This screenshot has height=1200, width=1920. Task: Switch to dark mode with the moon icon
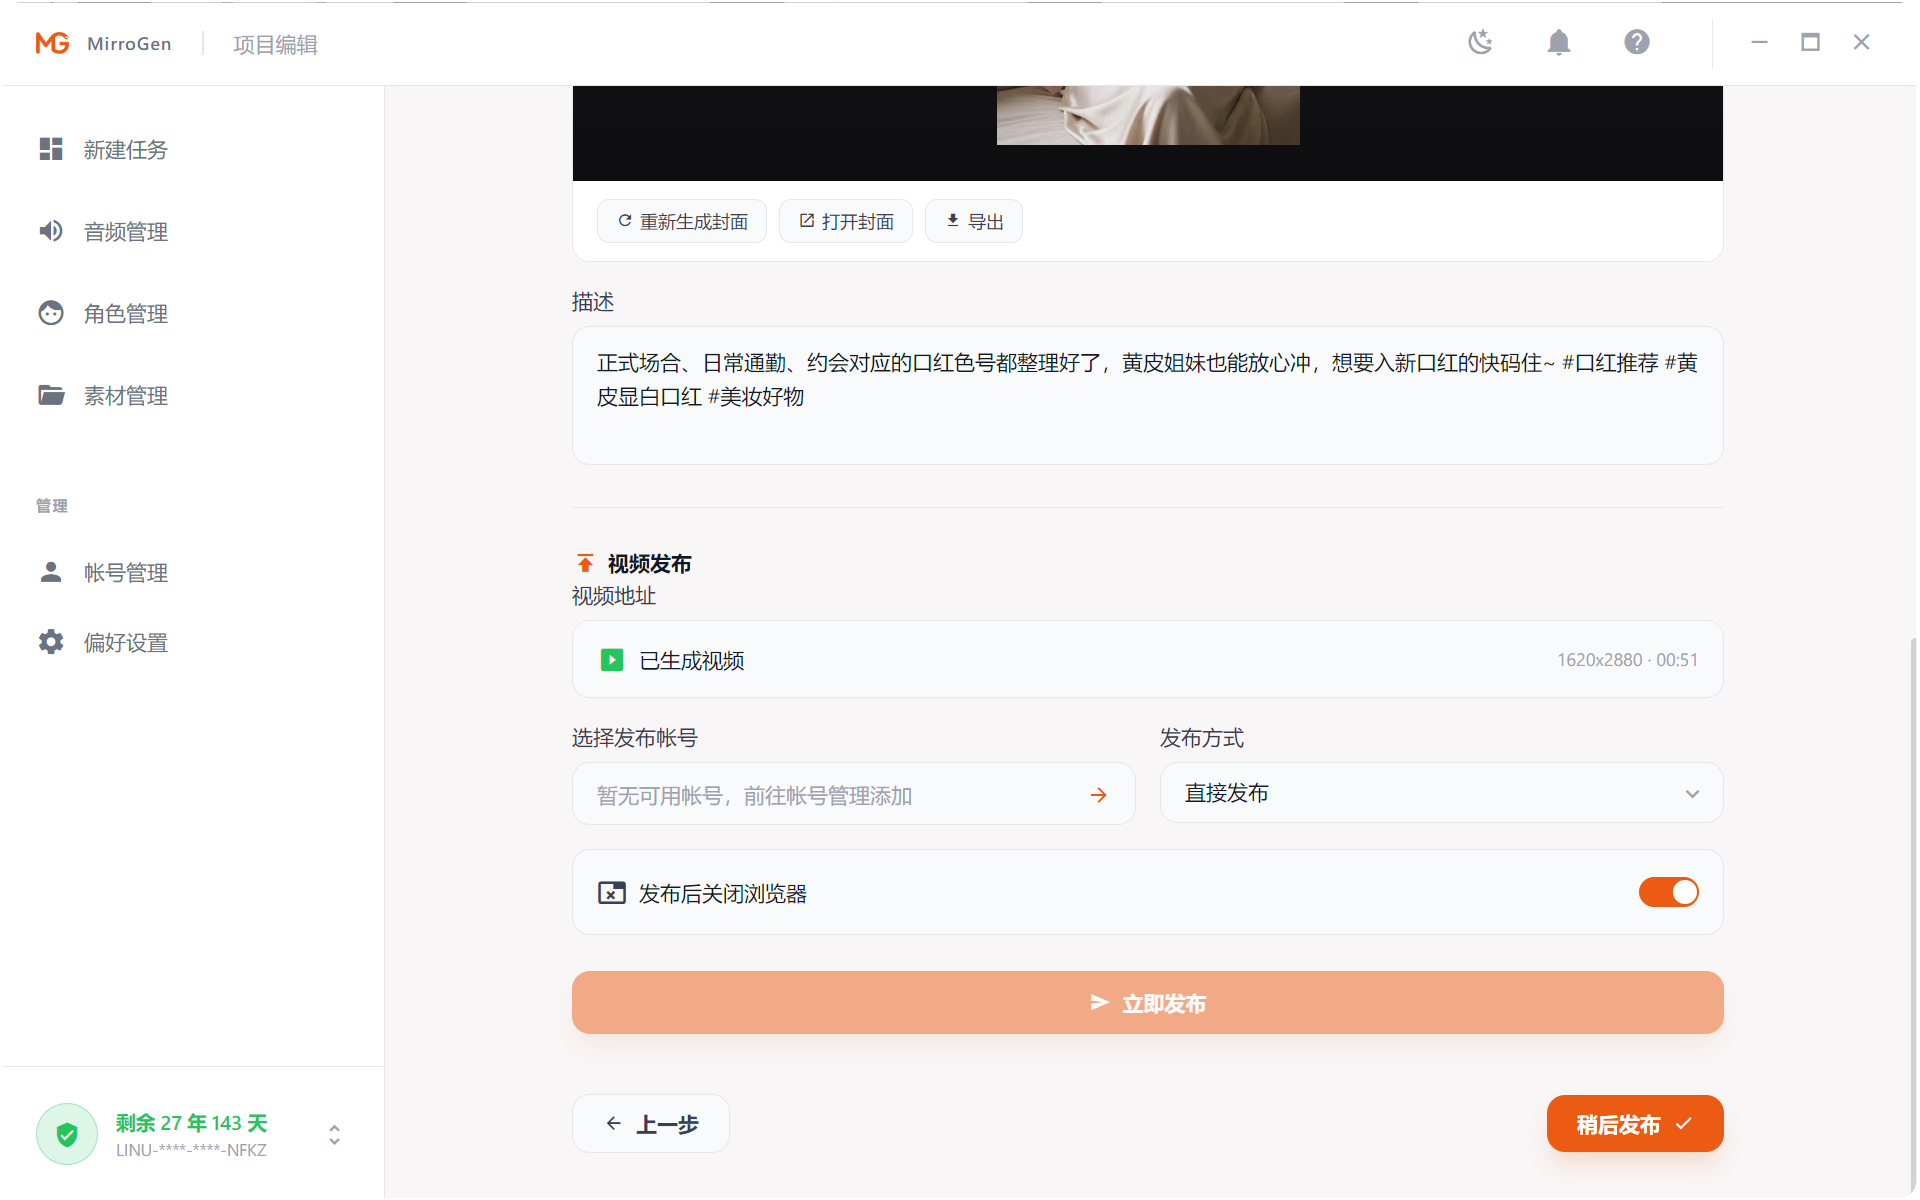(1480, 42)
